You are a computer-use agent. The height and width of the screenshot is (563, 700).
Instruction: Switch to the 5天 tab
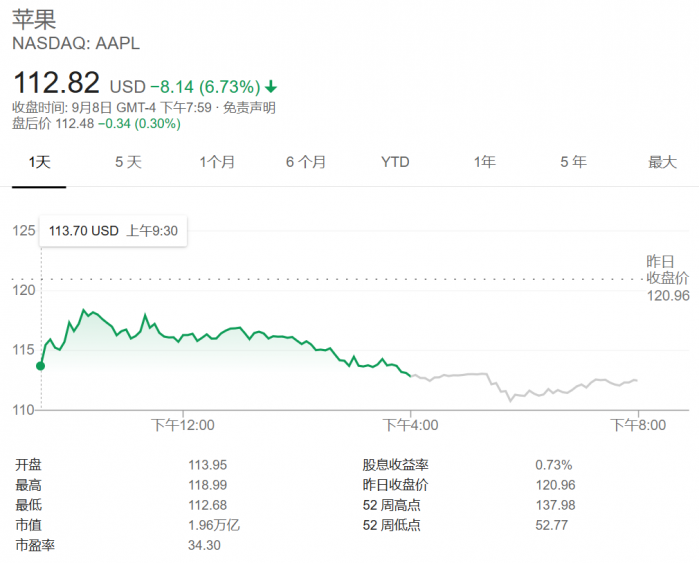[x=128, y=162]
